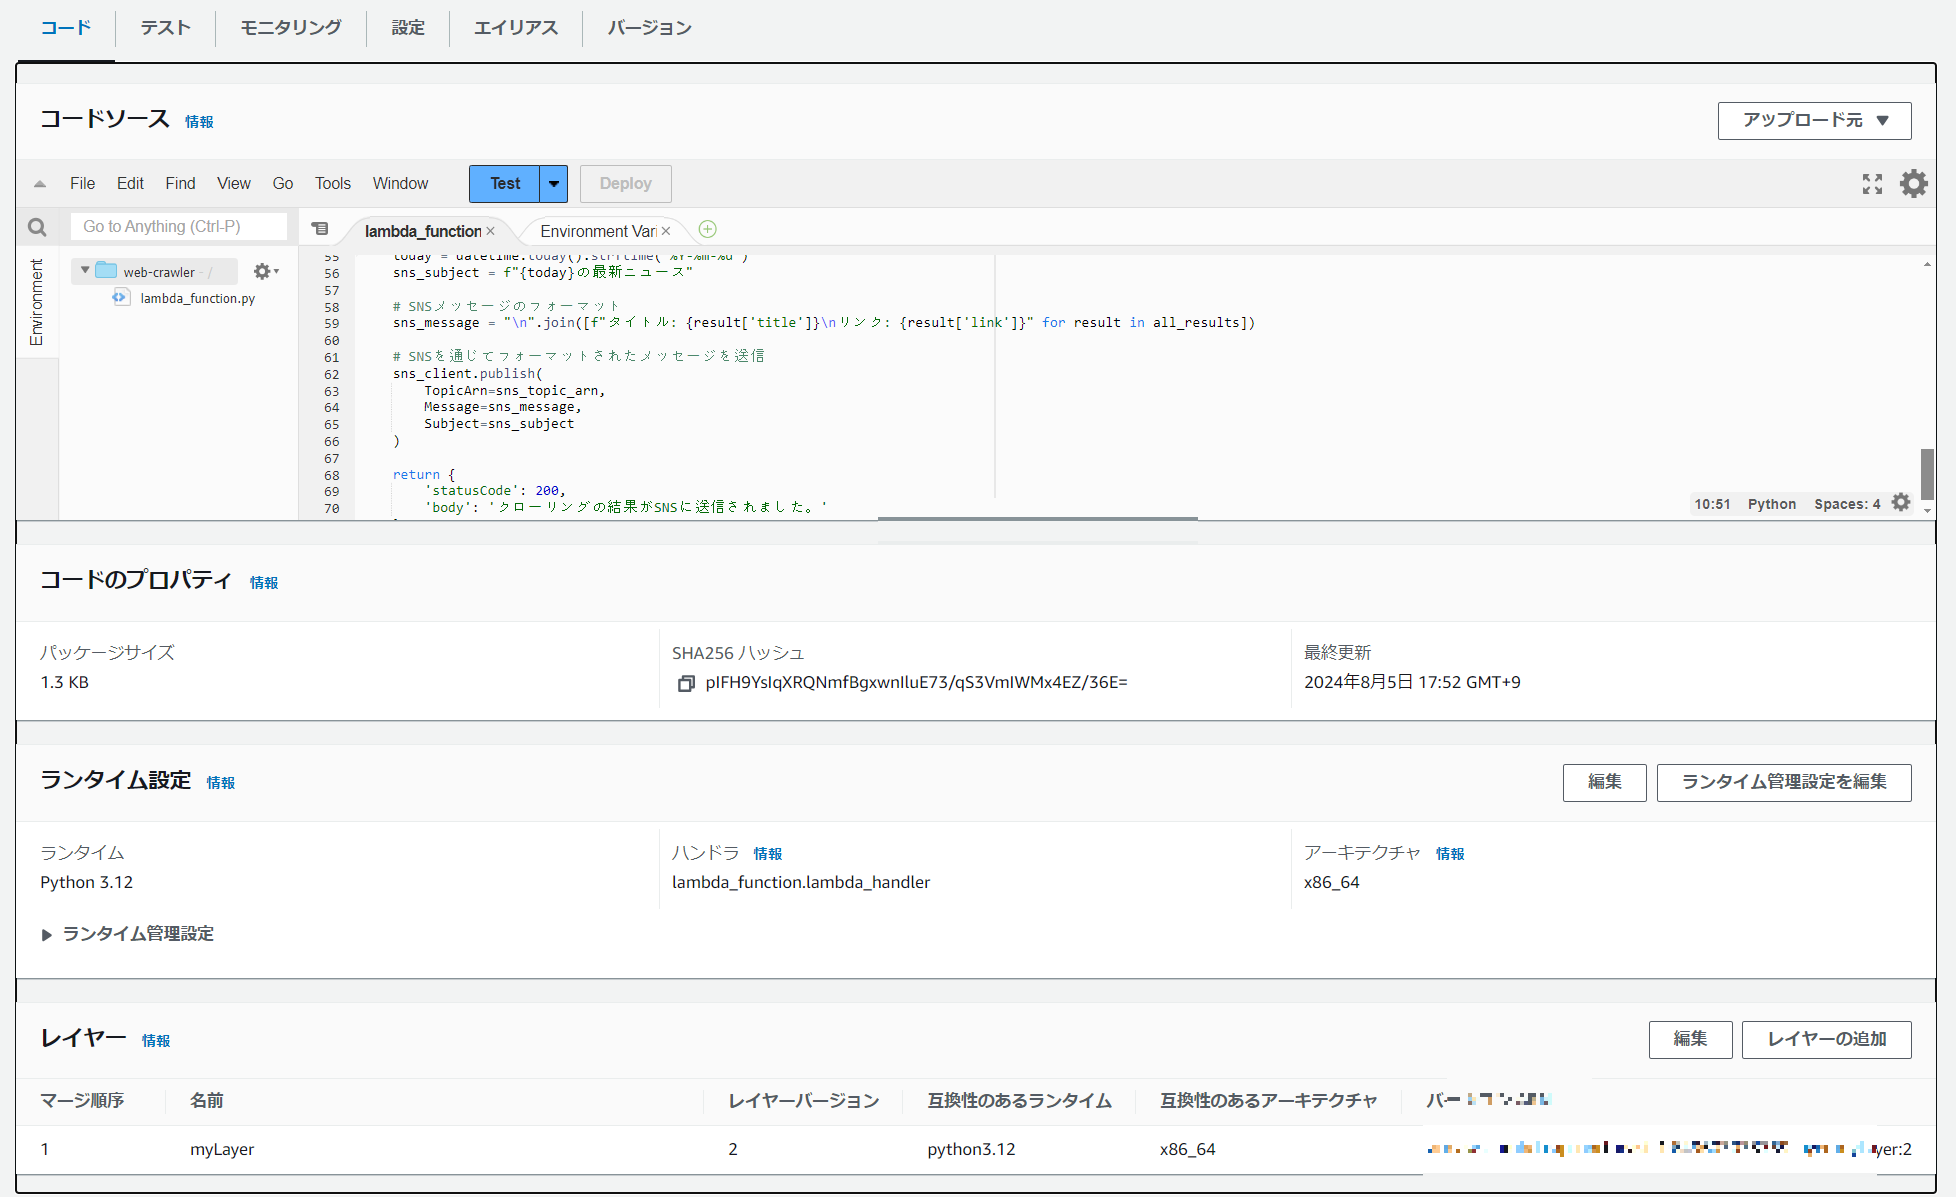Click ランタイム管理設定を編集 button

pyautogui.click(x=1783, y=782)
